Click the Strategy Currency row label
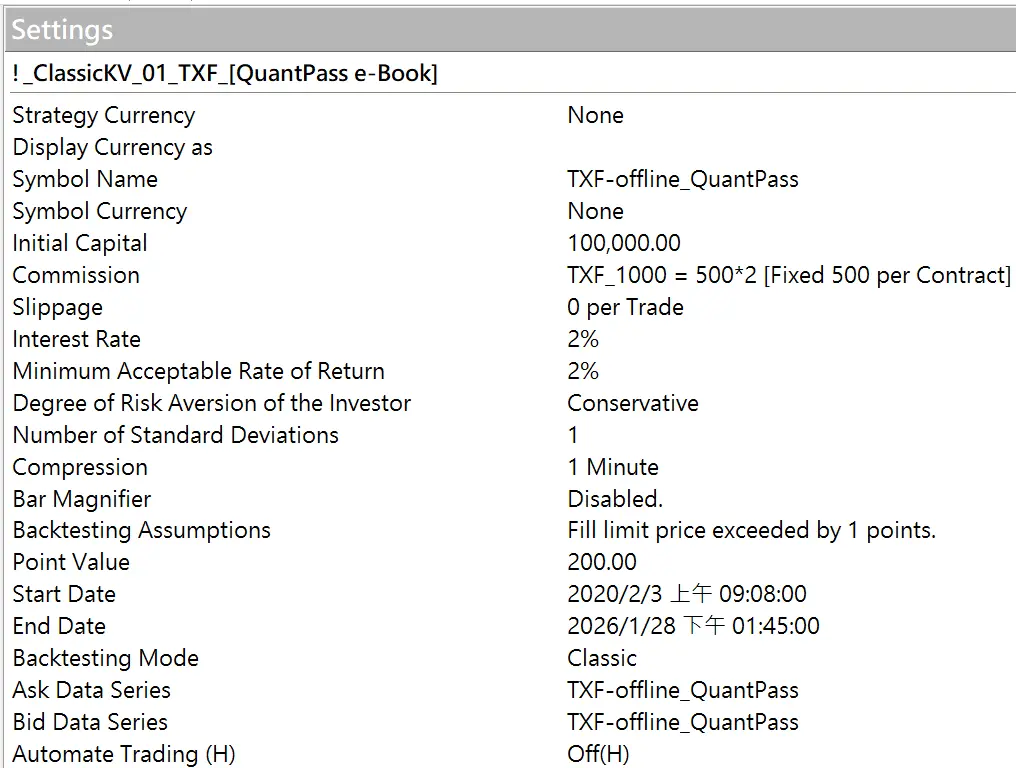The height and width of the screenshot is (768, 1016). 103,115
